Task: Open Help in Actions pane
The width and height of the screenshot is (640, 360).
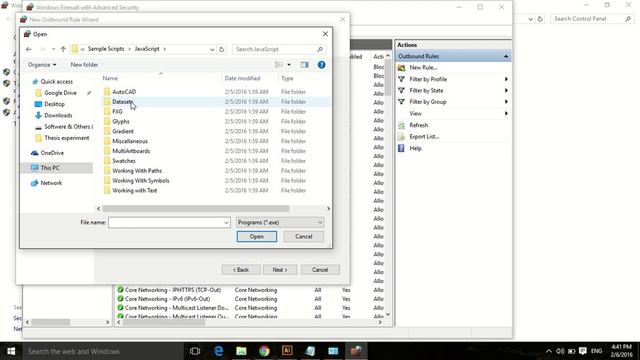Action: point(415,148)
